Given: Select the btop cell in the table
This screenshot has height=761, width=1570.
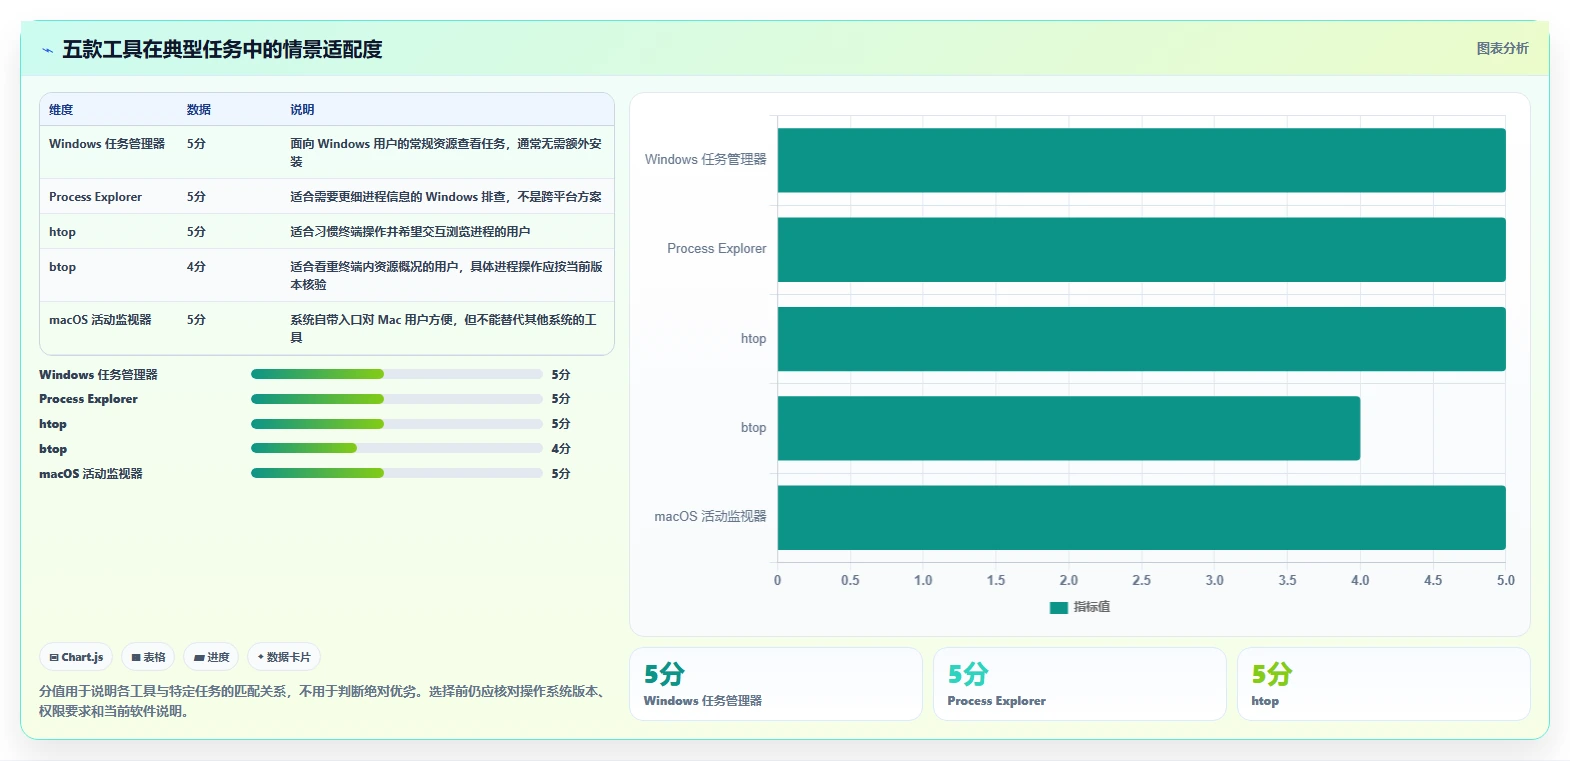Looking at the screenshot, I should [x=62, y=267].
